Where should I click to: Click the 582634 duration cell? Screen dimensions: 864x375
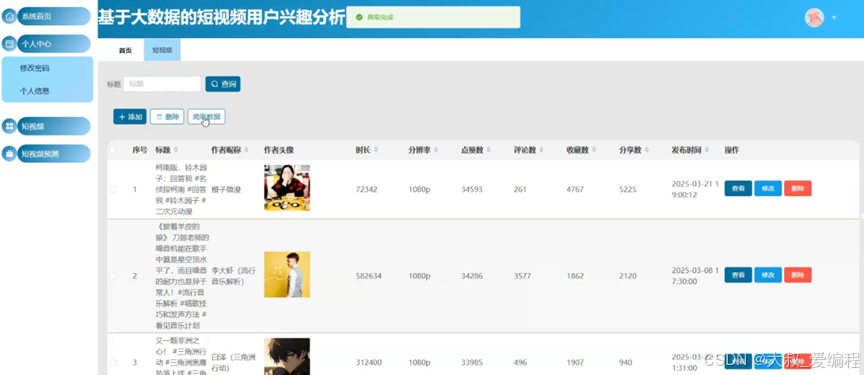pyautogui.click(x=369, y=276)
